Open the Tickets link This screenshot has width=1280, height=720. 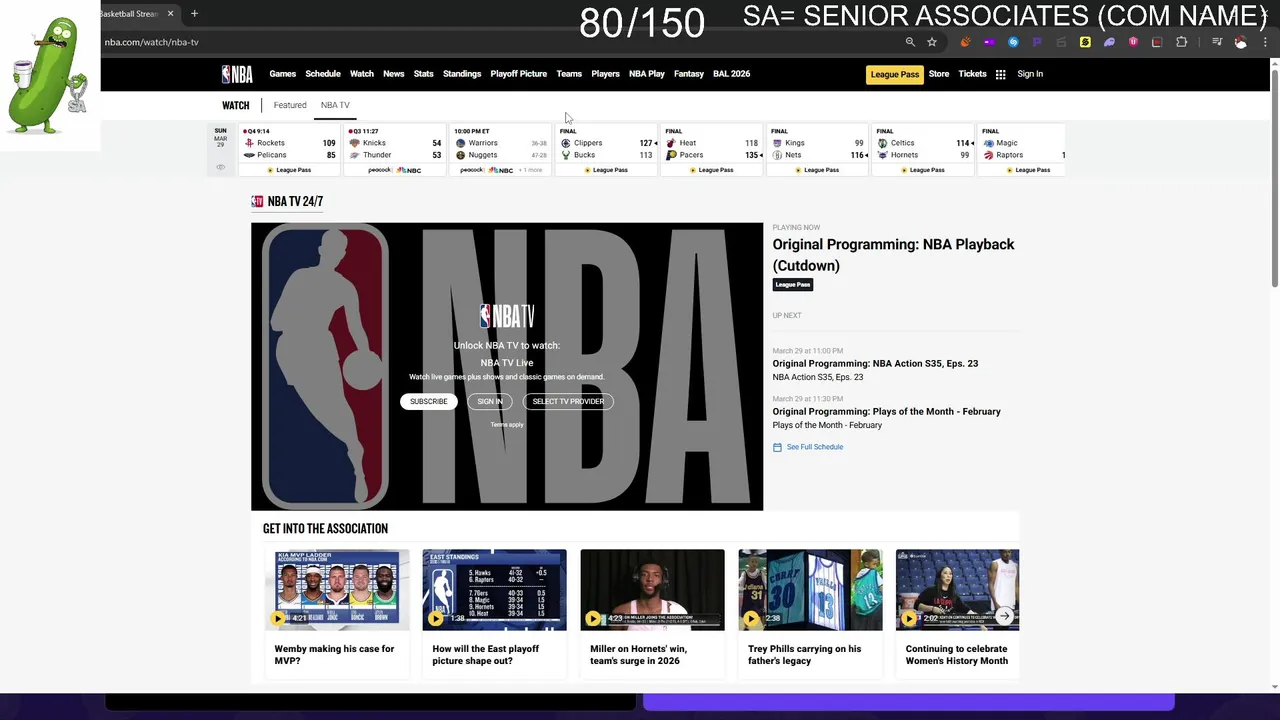tap(972, 74)
